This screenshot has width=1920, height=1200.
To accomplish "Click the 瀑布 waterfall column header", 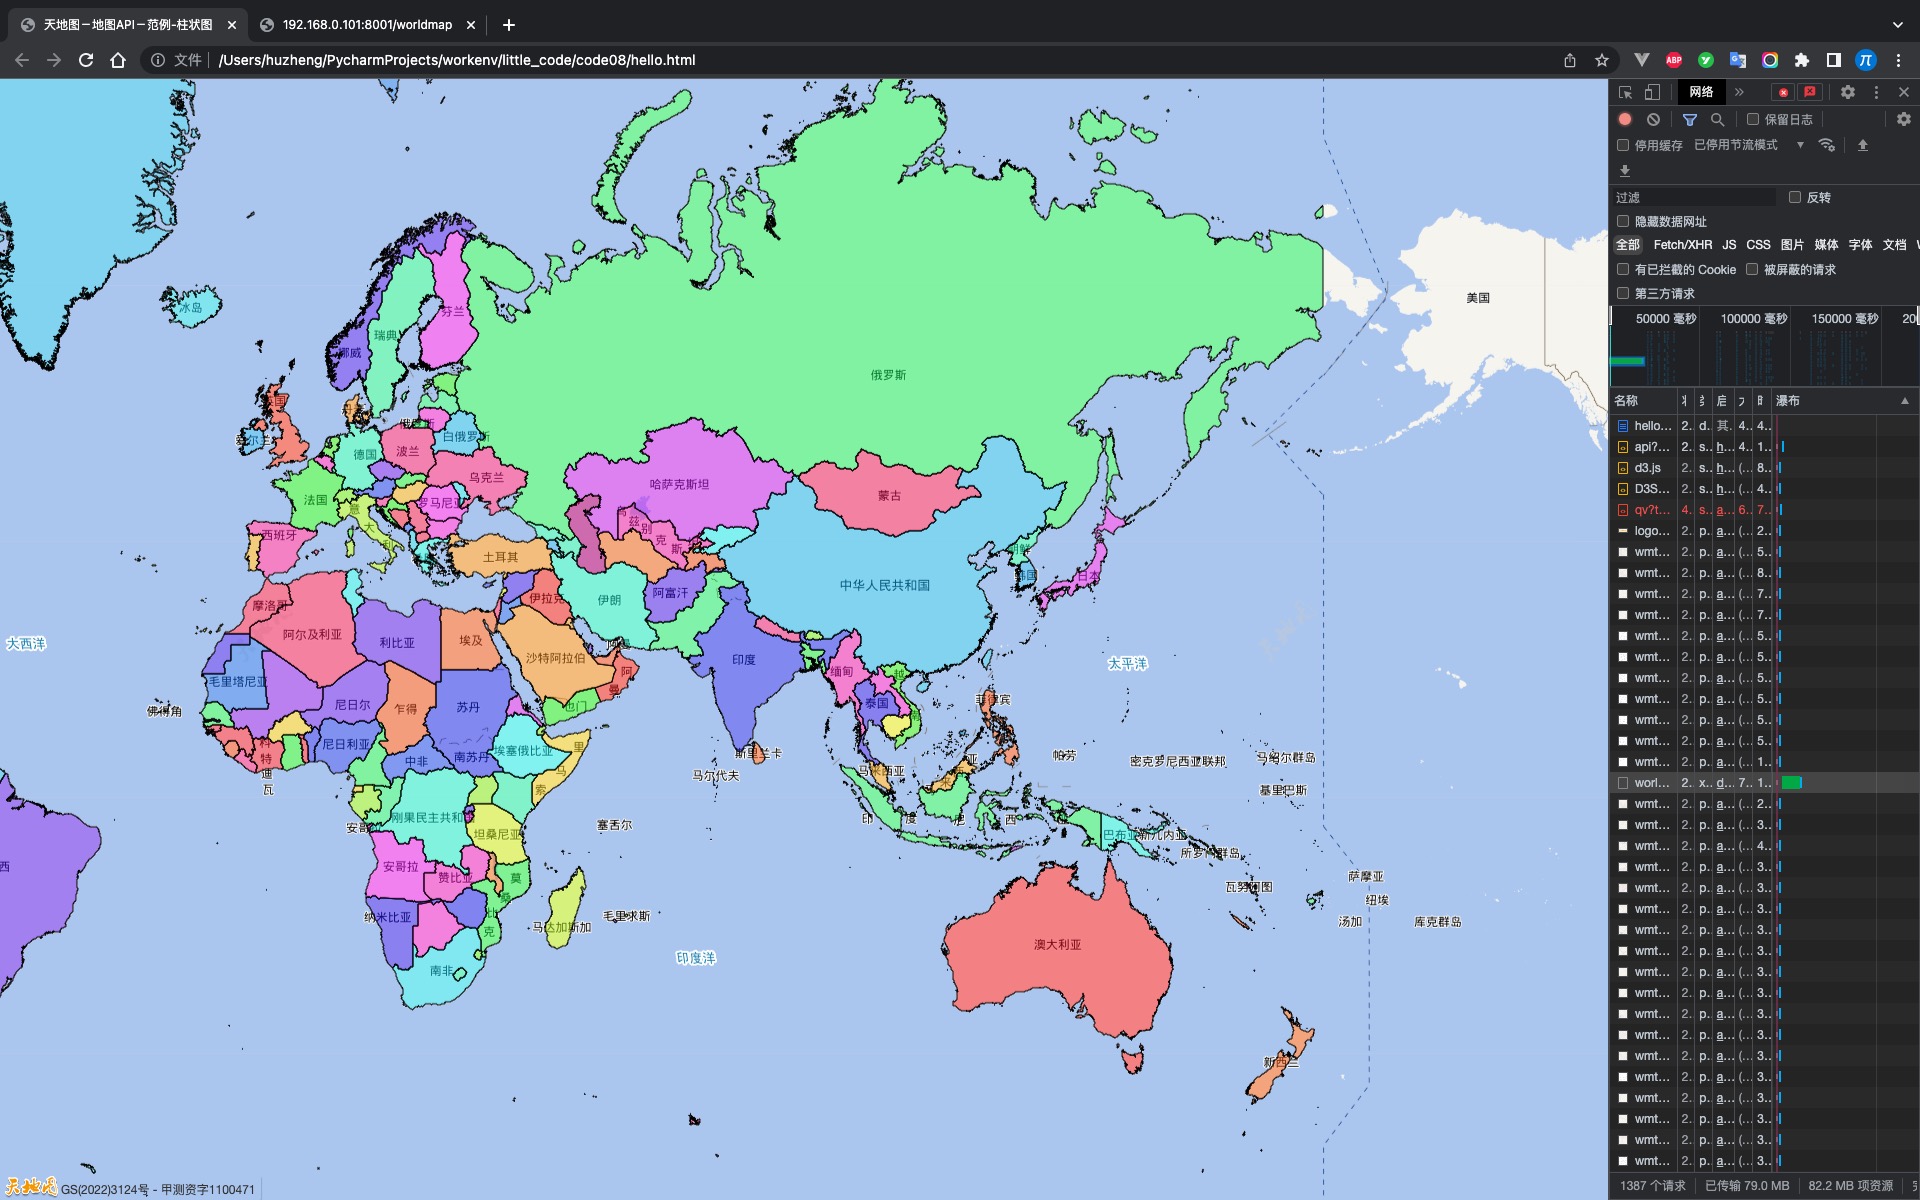I will click(x=1788, y=401).
